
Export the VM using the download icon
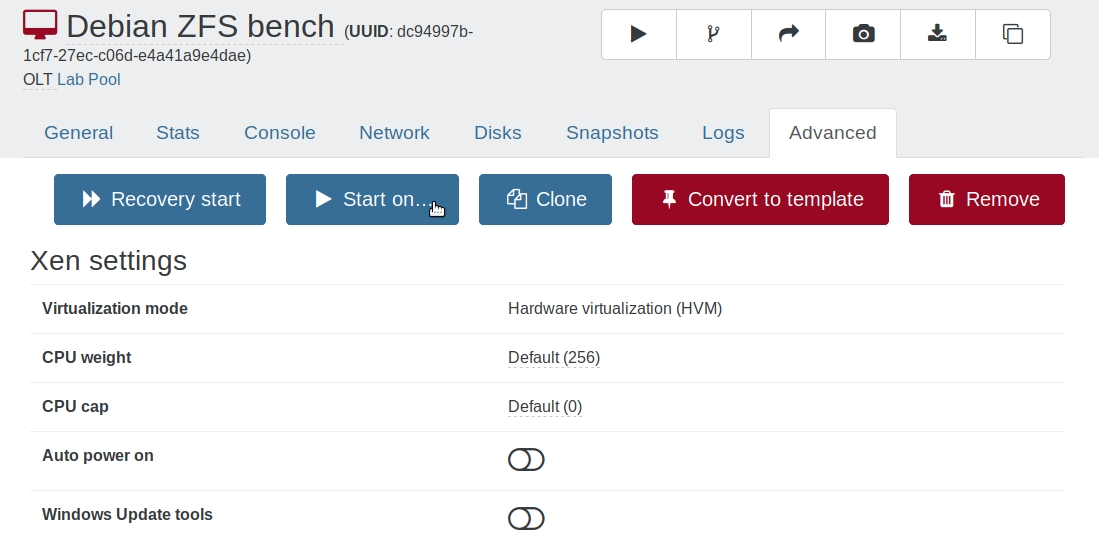(x=938, y=34)
